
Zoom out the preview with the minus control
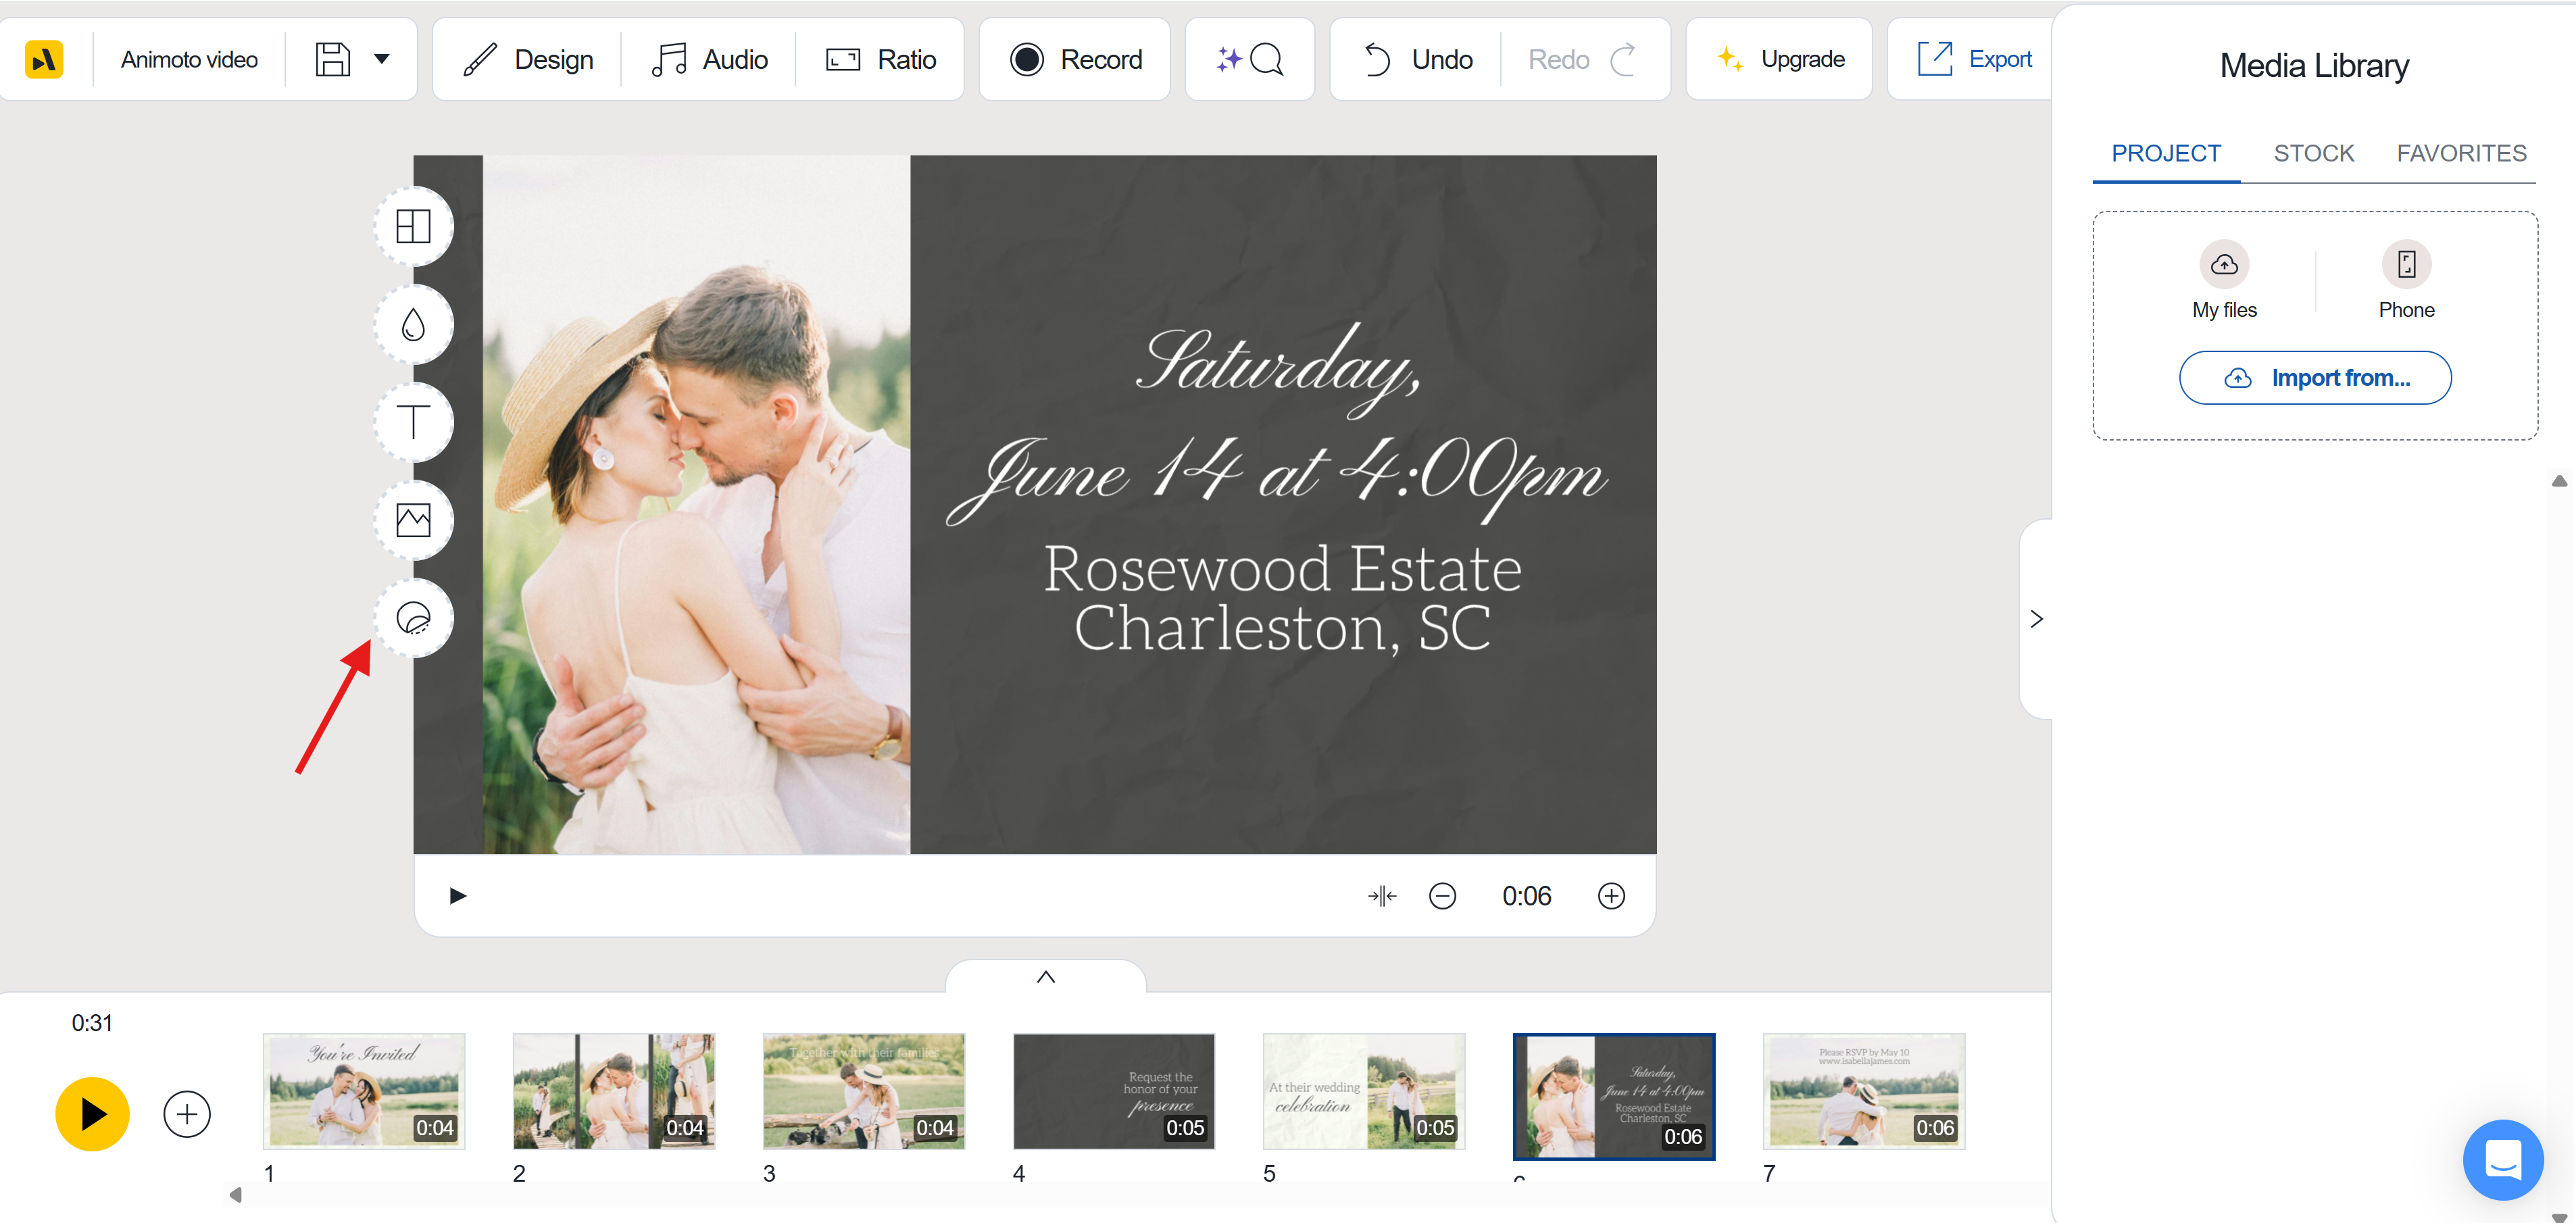coord(1443,895)
